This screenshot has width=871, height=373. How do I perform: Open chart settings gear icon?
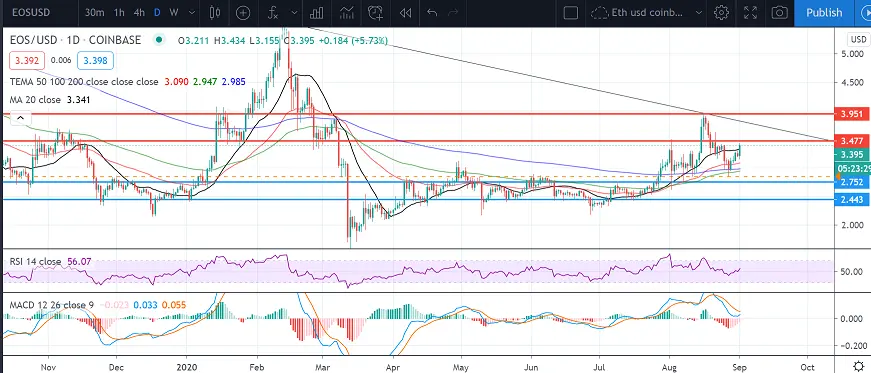[721, 13]
